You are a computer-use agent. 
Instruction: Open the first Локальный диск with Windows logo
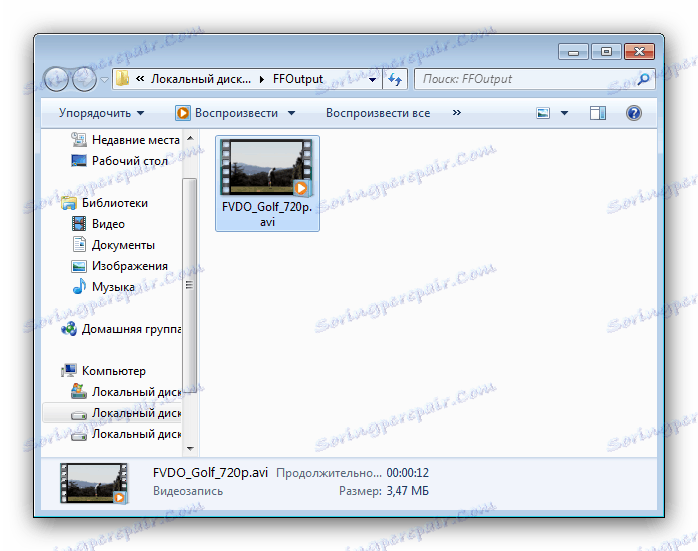pyautogui.click(x=136, y=392)
